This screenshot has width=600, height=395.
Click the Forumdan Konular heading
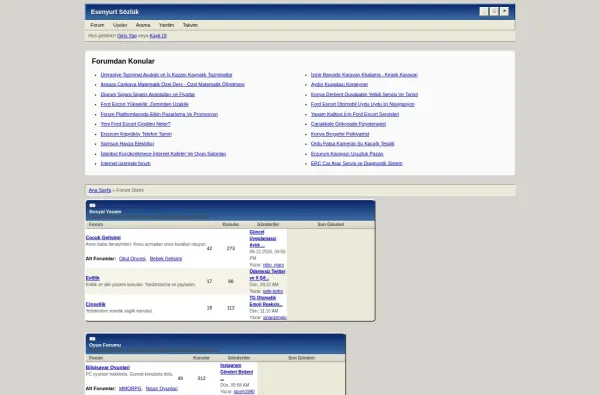[123, 61]
